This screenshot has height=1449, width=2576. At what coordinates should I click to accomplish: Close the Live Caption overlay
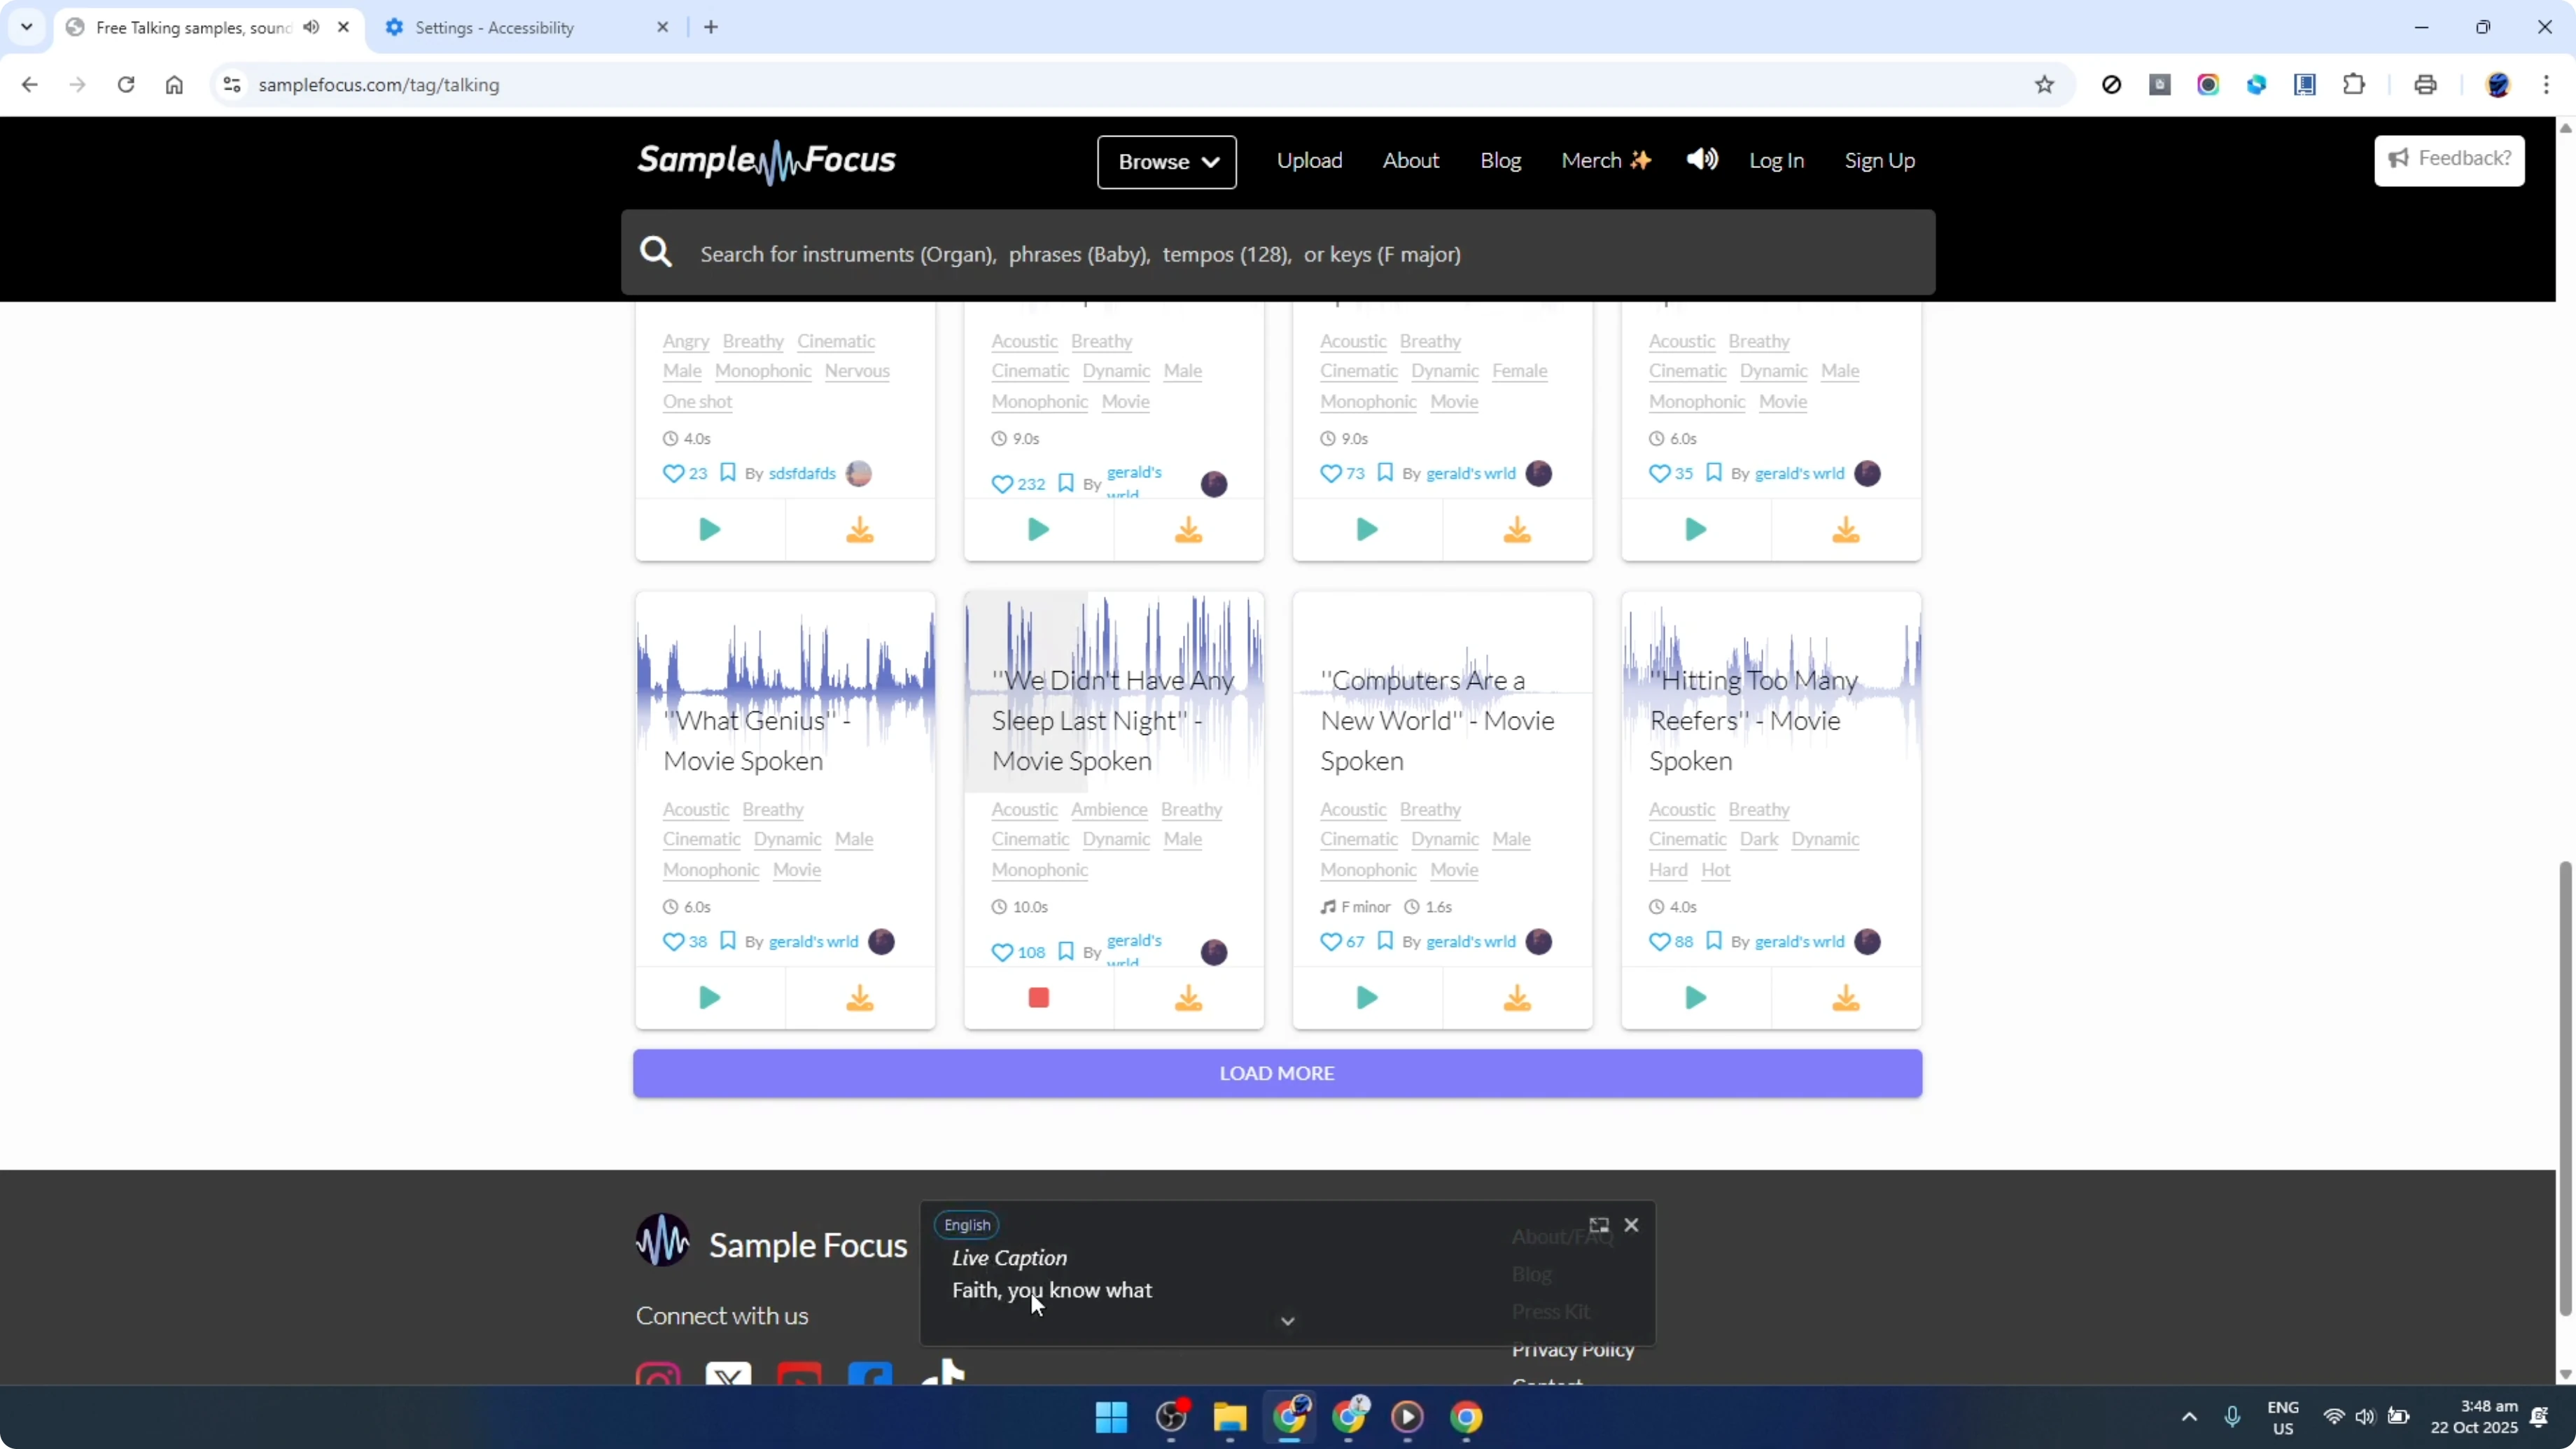[1631, 1225]
